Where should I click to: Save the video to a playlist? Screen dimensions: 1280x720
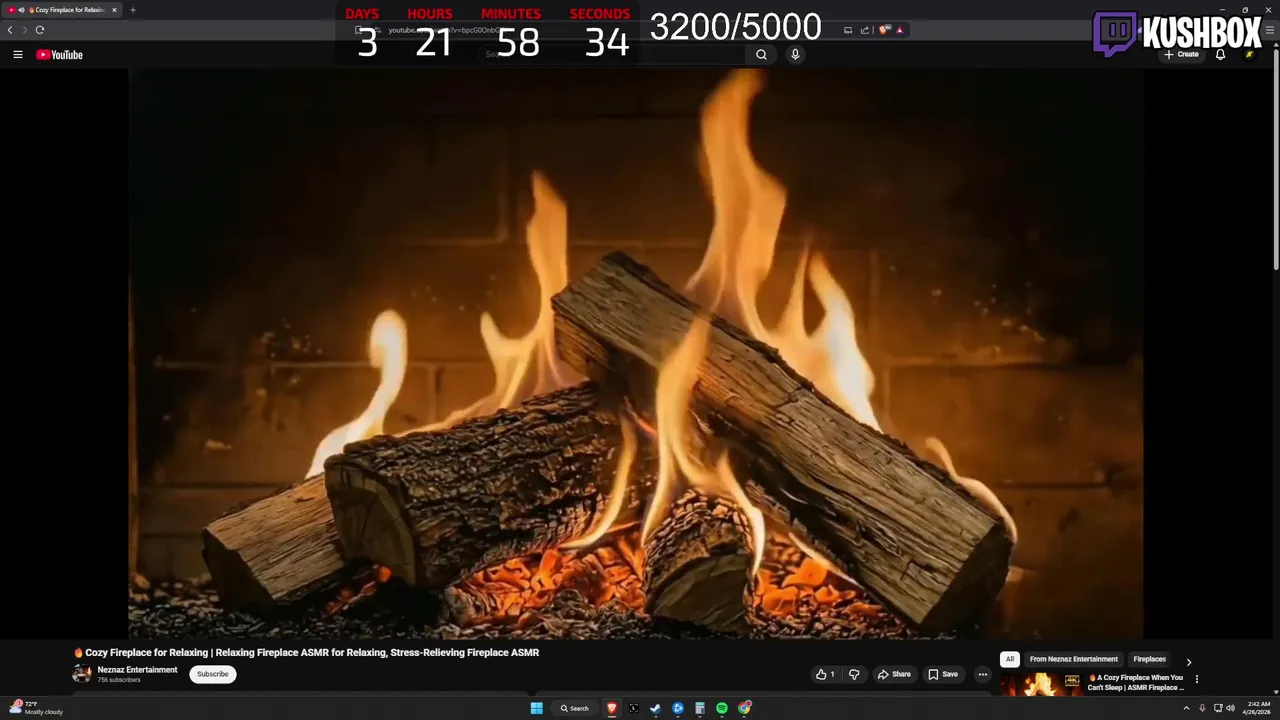[942, 674]
